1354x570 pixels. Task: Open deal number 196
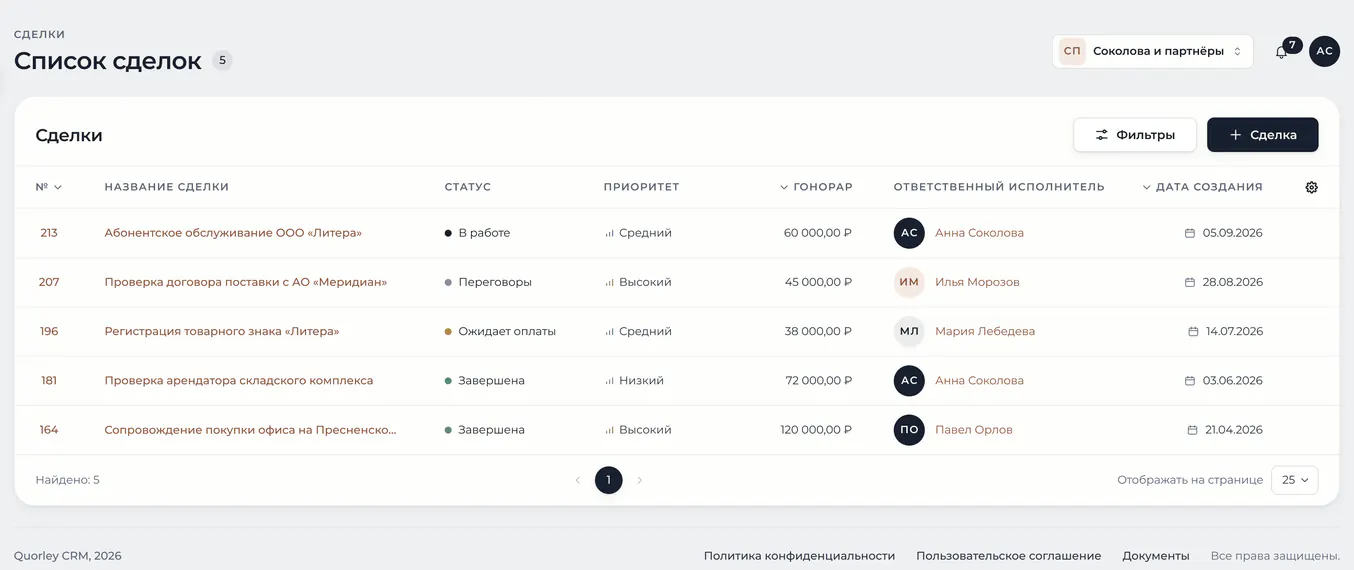click(49, 331)
